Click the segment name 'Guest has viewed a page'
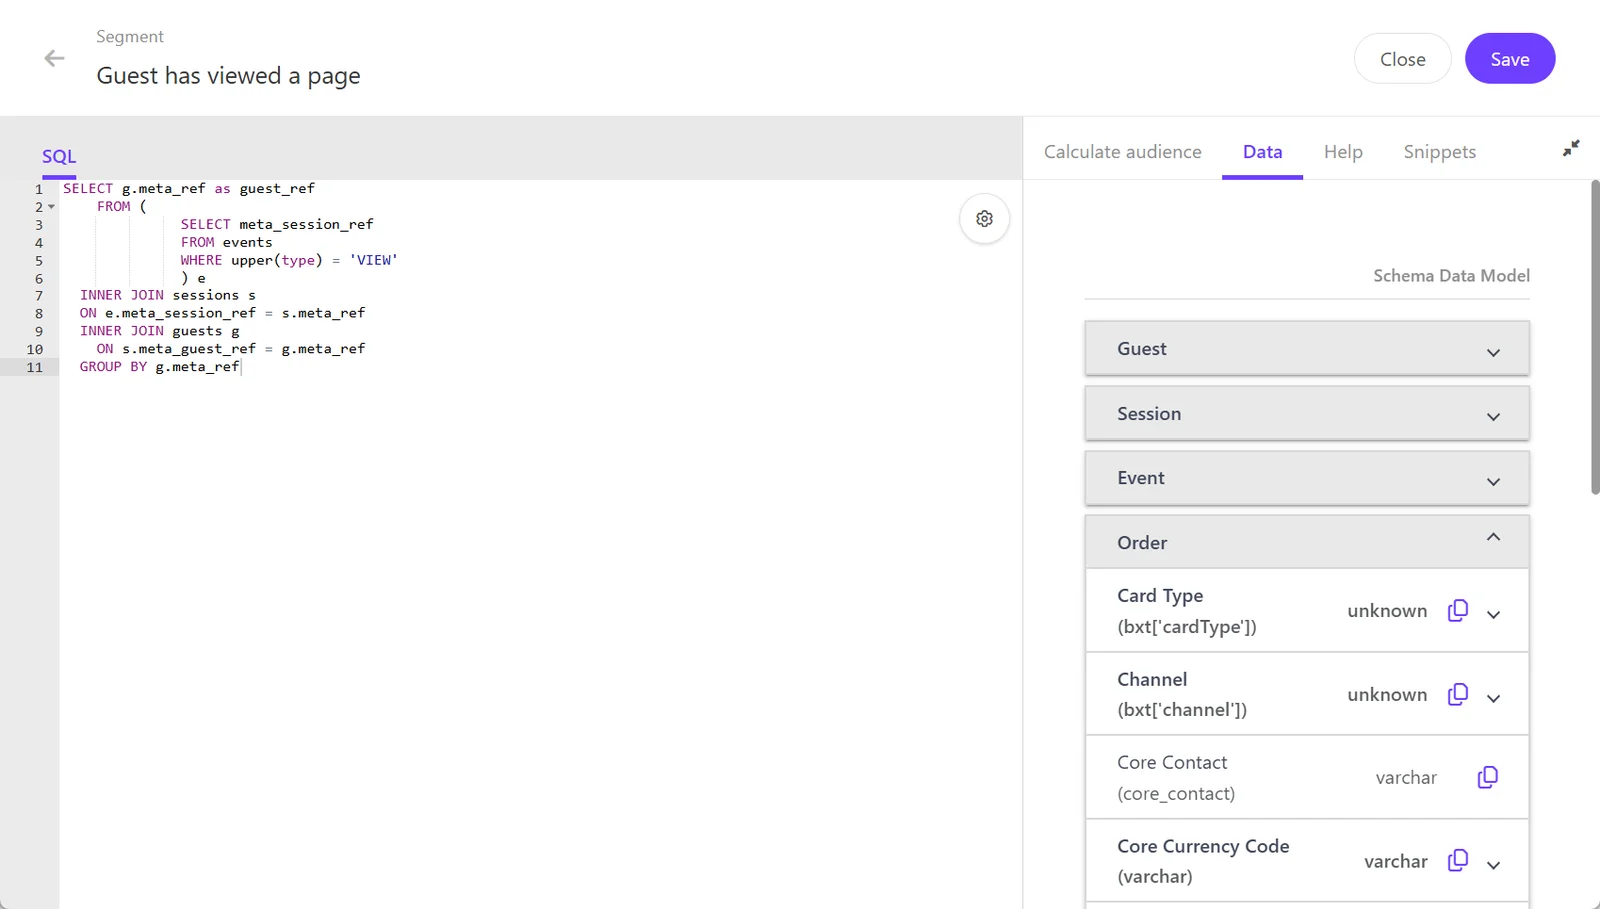The width and height of the screenshot is (1600, 909). click(228, 76)
